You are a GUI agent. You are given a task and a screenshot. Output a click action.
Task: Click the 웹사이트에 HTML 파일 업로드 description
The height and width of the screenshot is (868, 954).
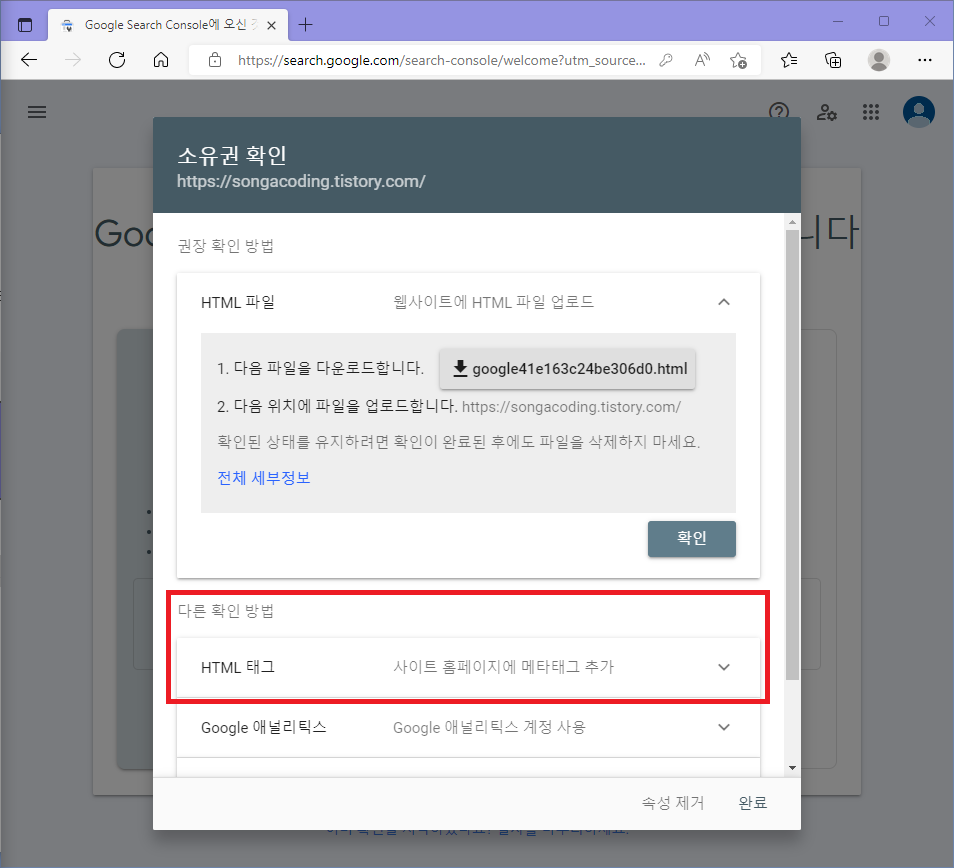493,302
